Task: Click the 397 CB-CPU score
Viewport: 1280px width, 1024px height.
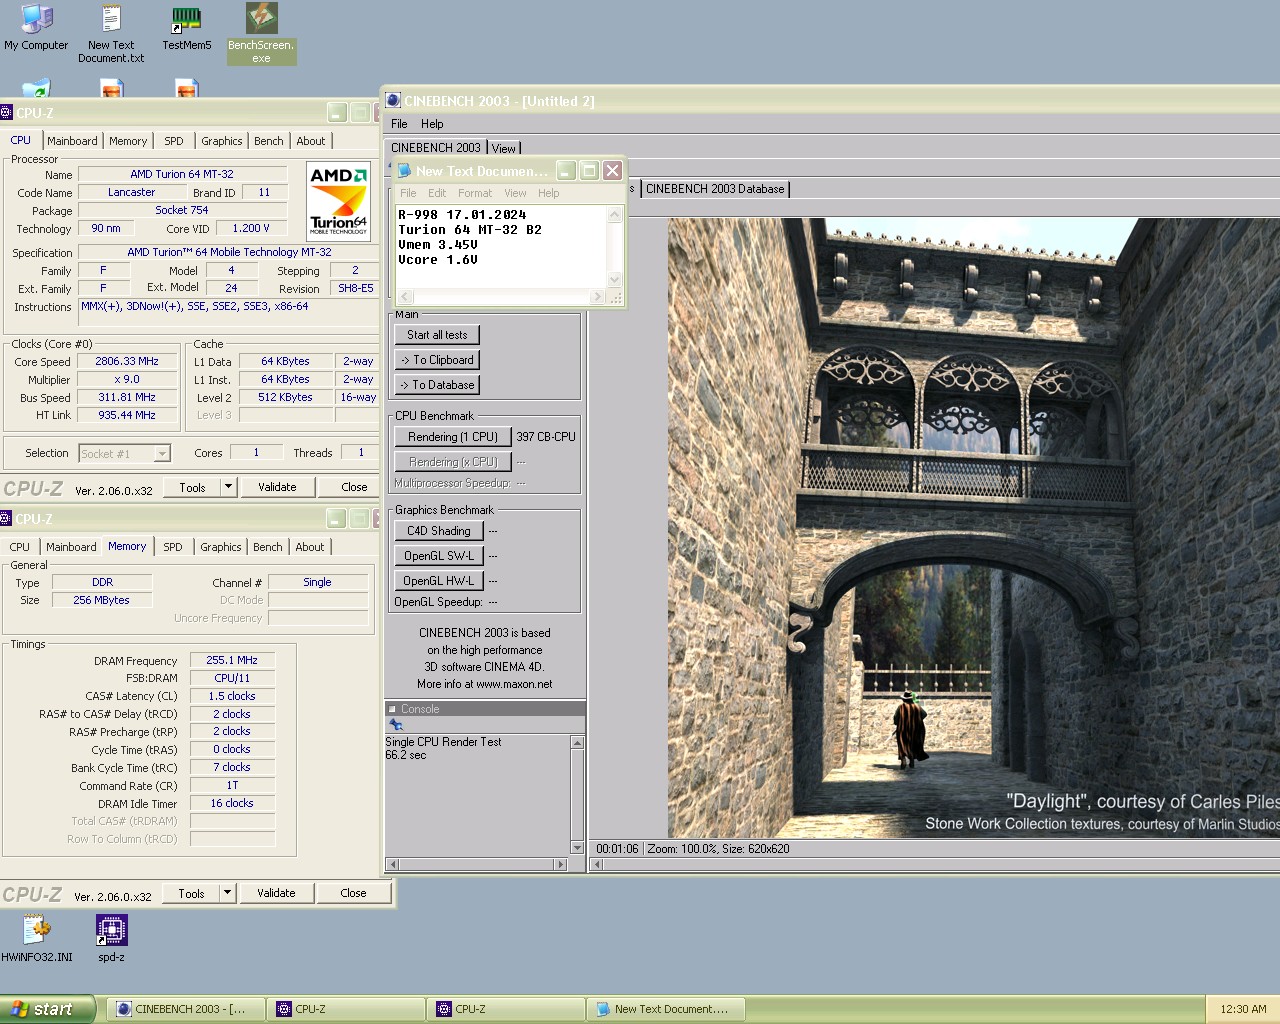Action: [546, 437]
